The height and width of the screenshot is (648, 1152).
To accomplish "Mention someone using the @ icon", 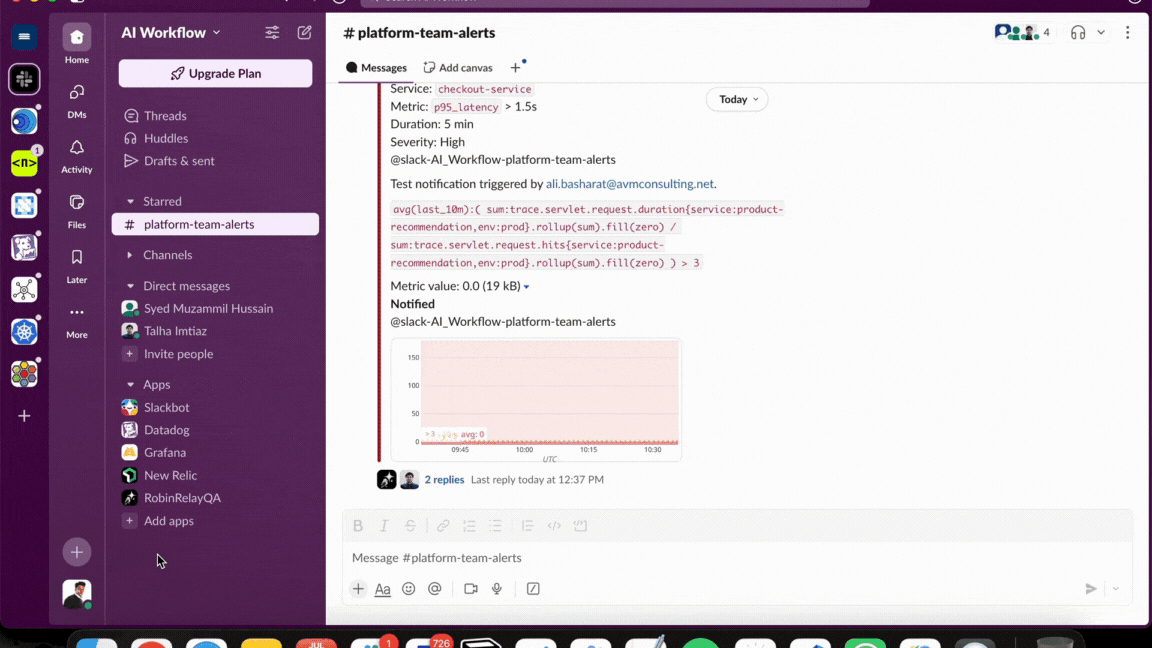I will coord(434,589).
